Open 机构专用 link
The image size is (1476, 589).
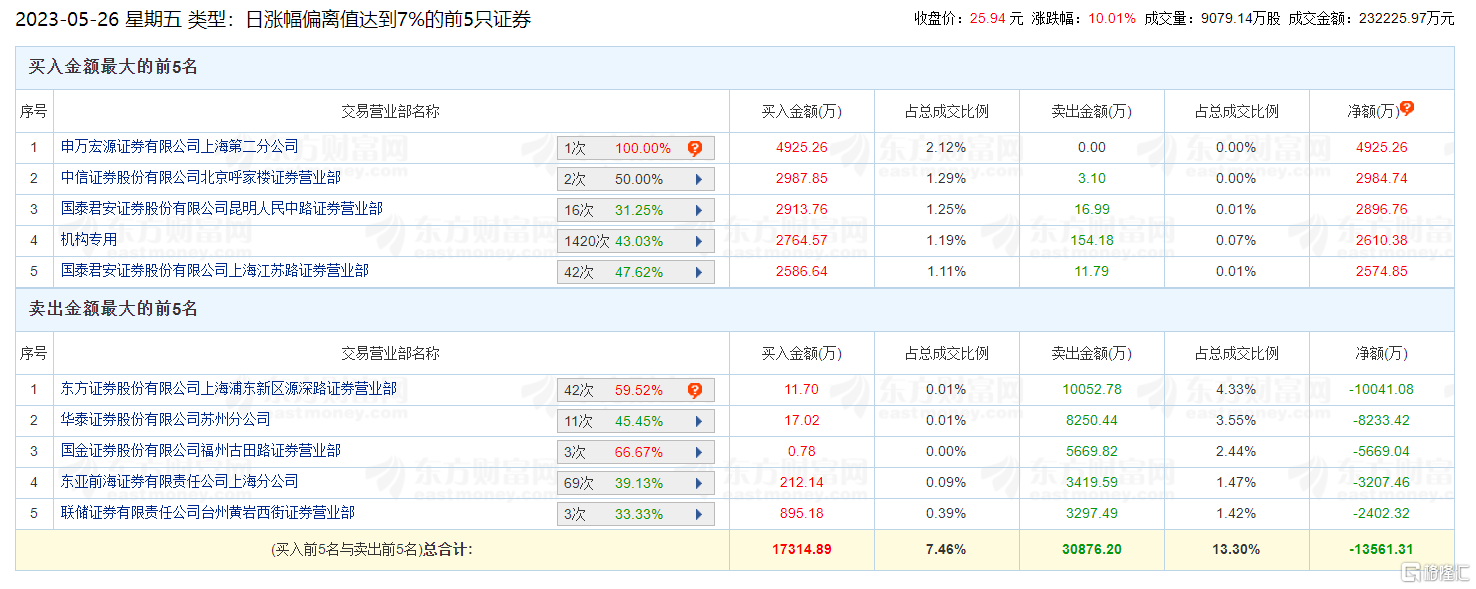pyautogui.click(x=89, y=239)
